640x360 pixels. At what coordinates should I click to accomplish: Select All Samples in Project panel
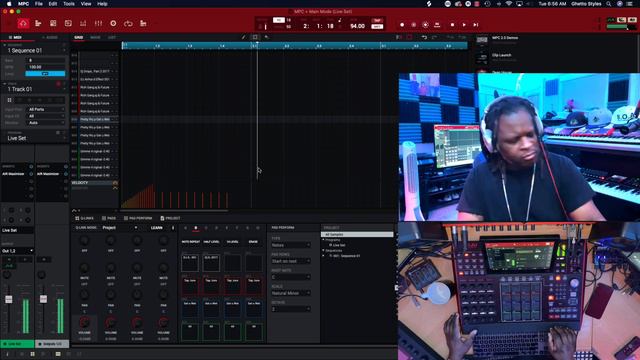pos(357,235)
